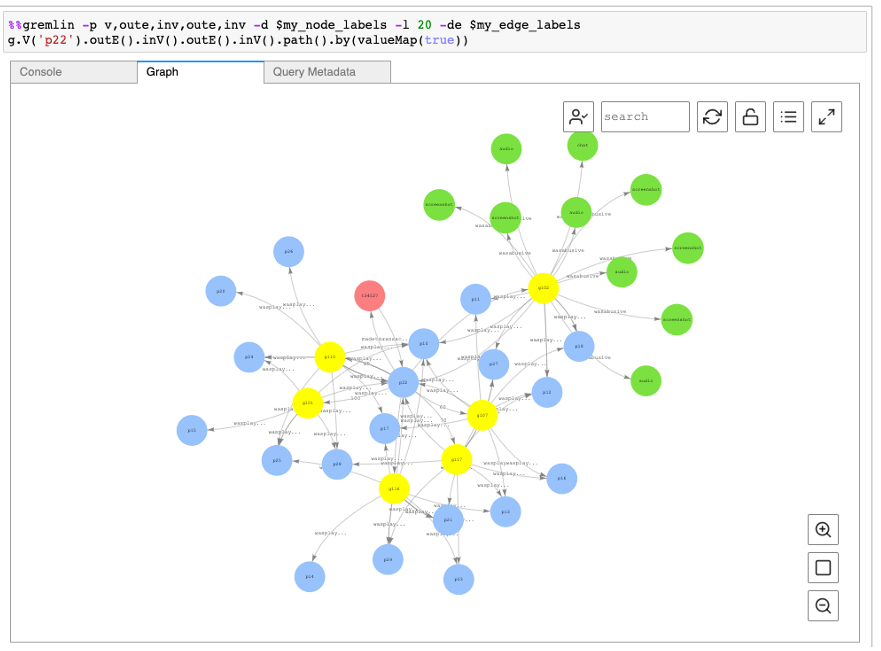Viewport: 881px width, 651px height.
Task: Select the yellow g117 node
Action: point(456,459)
